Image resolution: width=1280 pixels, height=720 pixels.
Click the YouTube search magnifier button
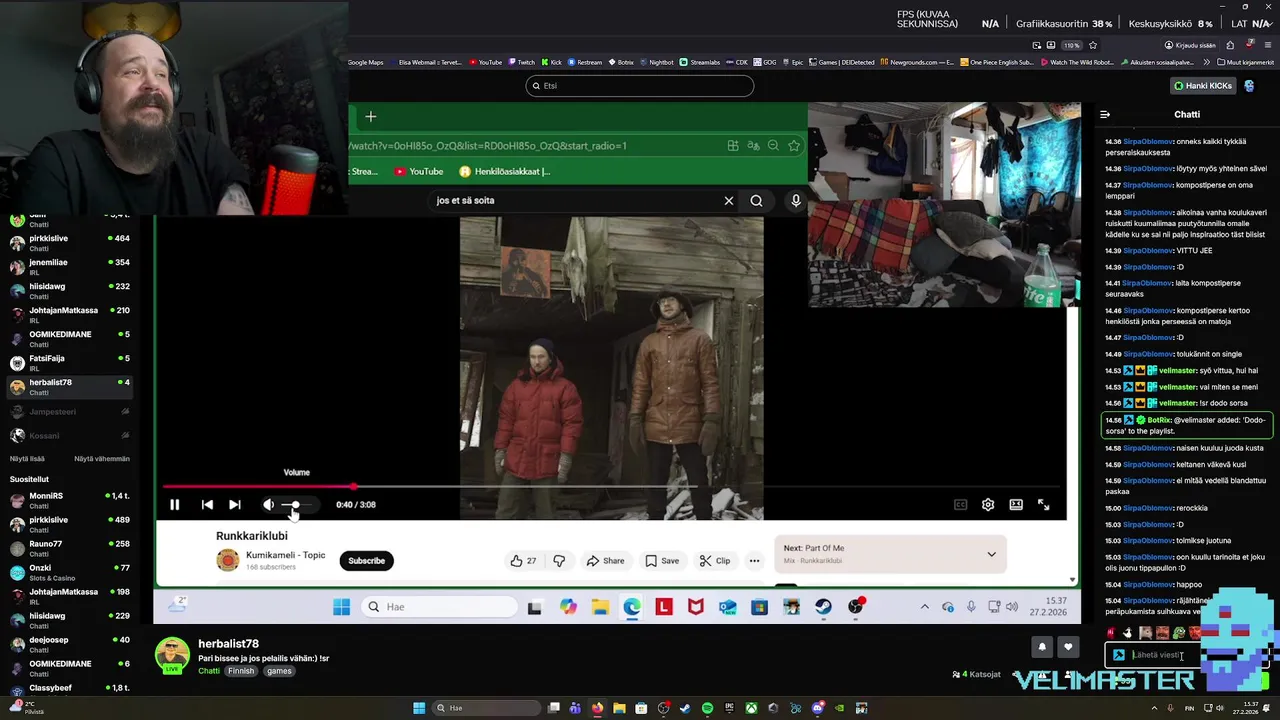[757, 201]
